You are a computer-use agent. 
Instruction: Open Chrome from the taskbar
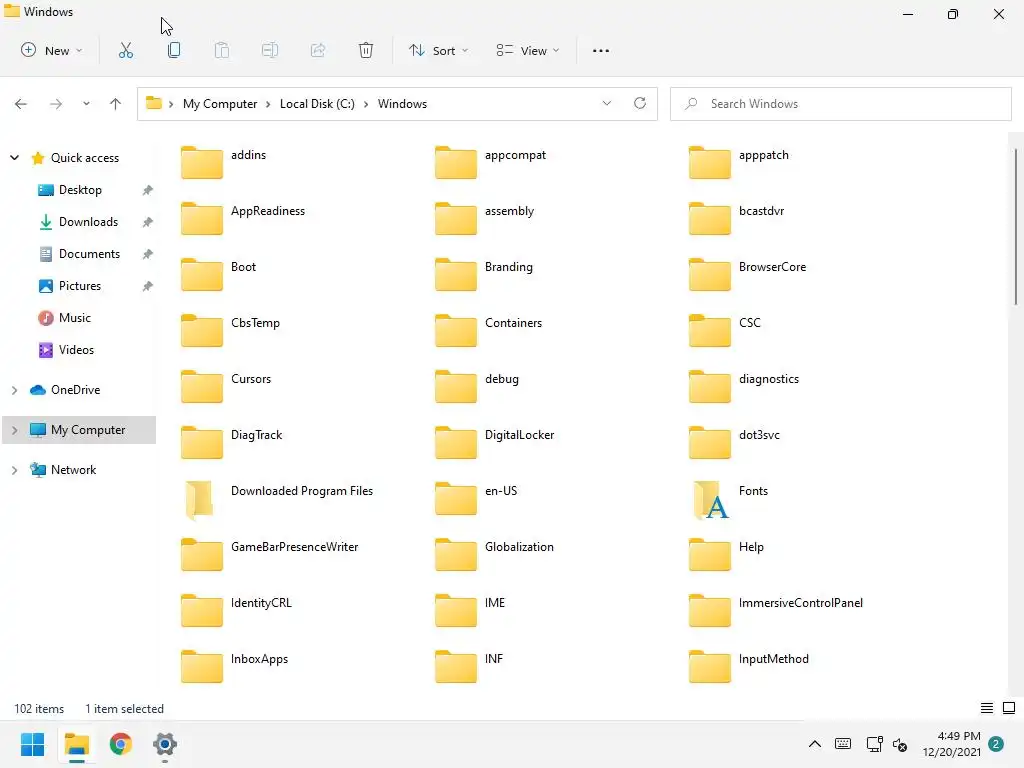[x=121, y=744]
